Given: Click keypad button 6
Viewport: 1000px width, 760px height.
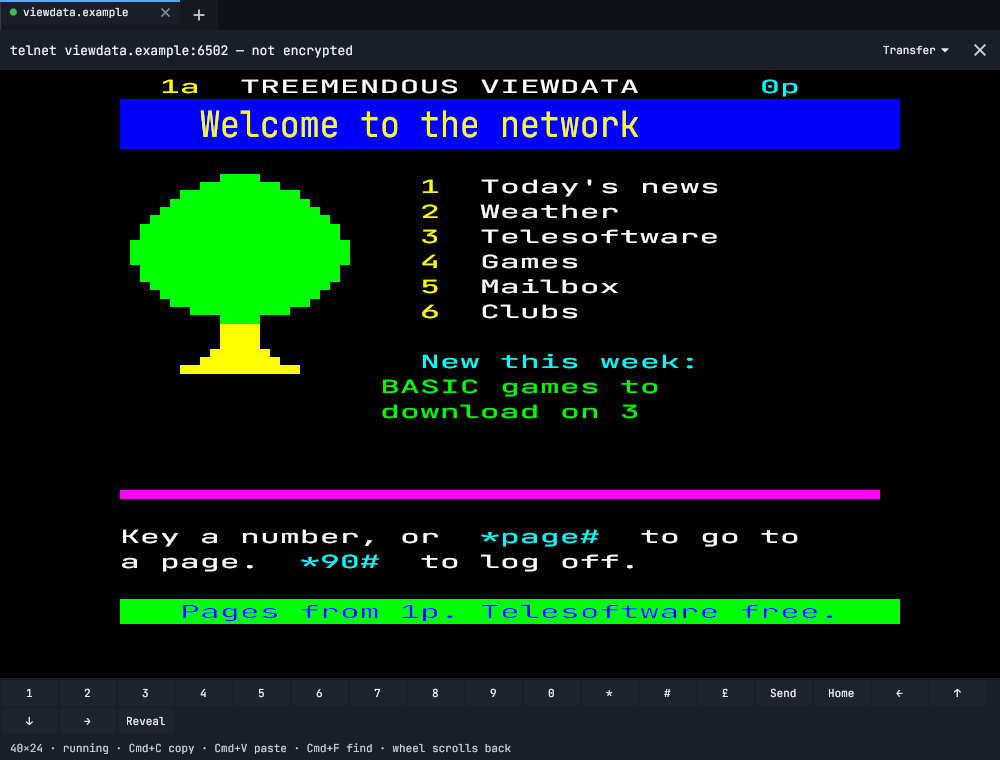Looking at the screenshot, I should pyautogui.click(x=320, y=693).
